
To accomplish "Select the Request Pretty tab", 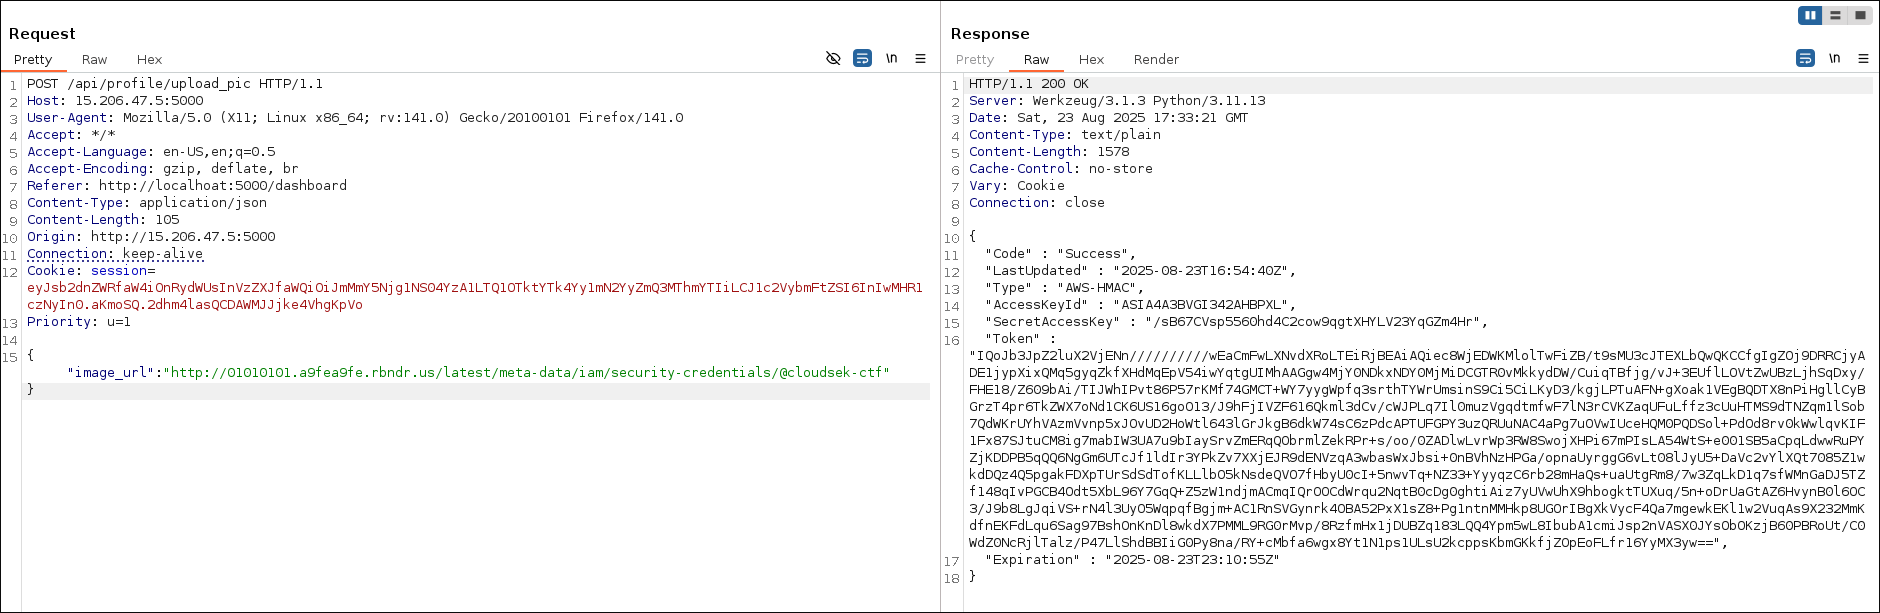I will pyautogui.click(x=33, y=60).
